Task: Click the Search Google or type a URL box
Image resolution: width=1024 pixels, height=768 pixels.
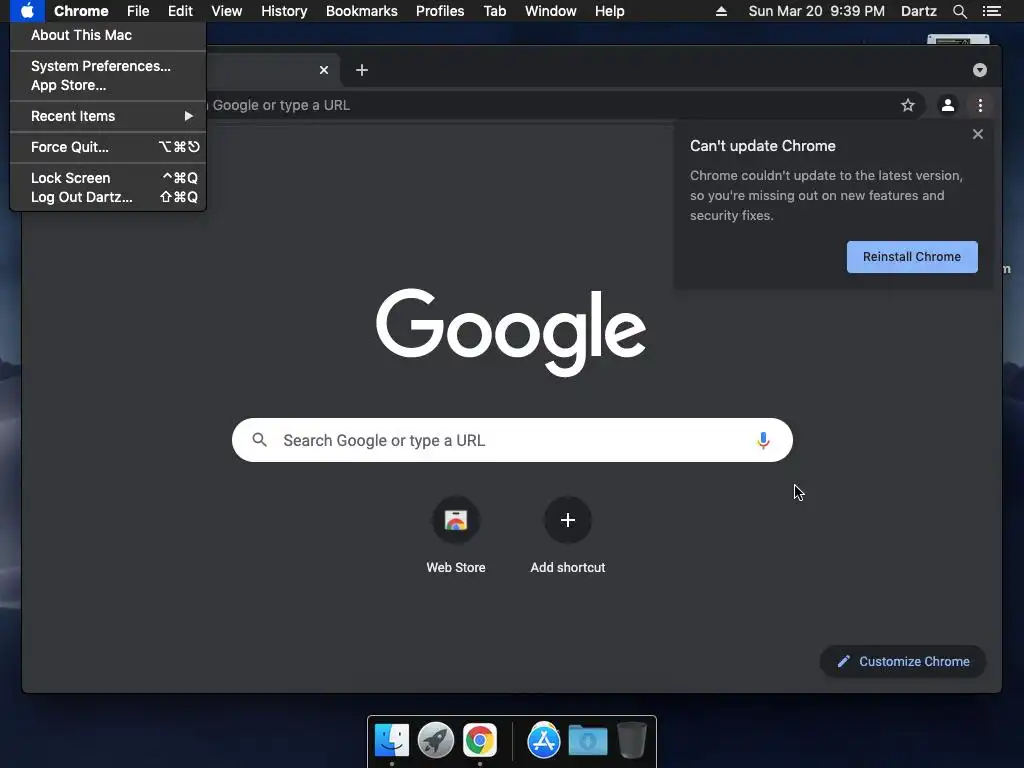Action: point(512,440)
